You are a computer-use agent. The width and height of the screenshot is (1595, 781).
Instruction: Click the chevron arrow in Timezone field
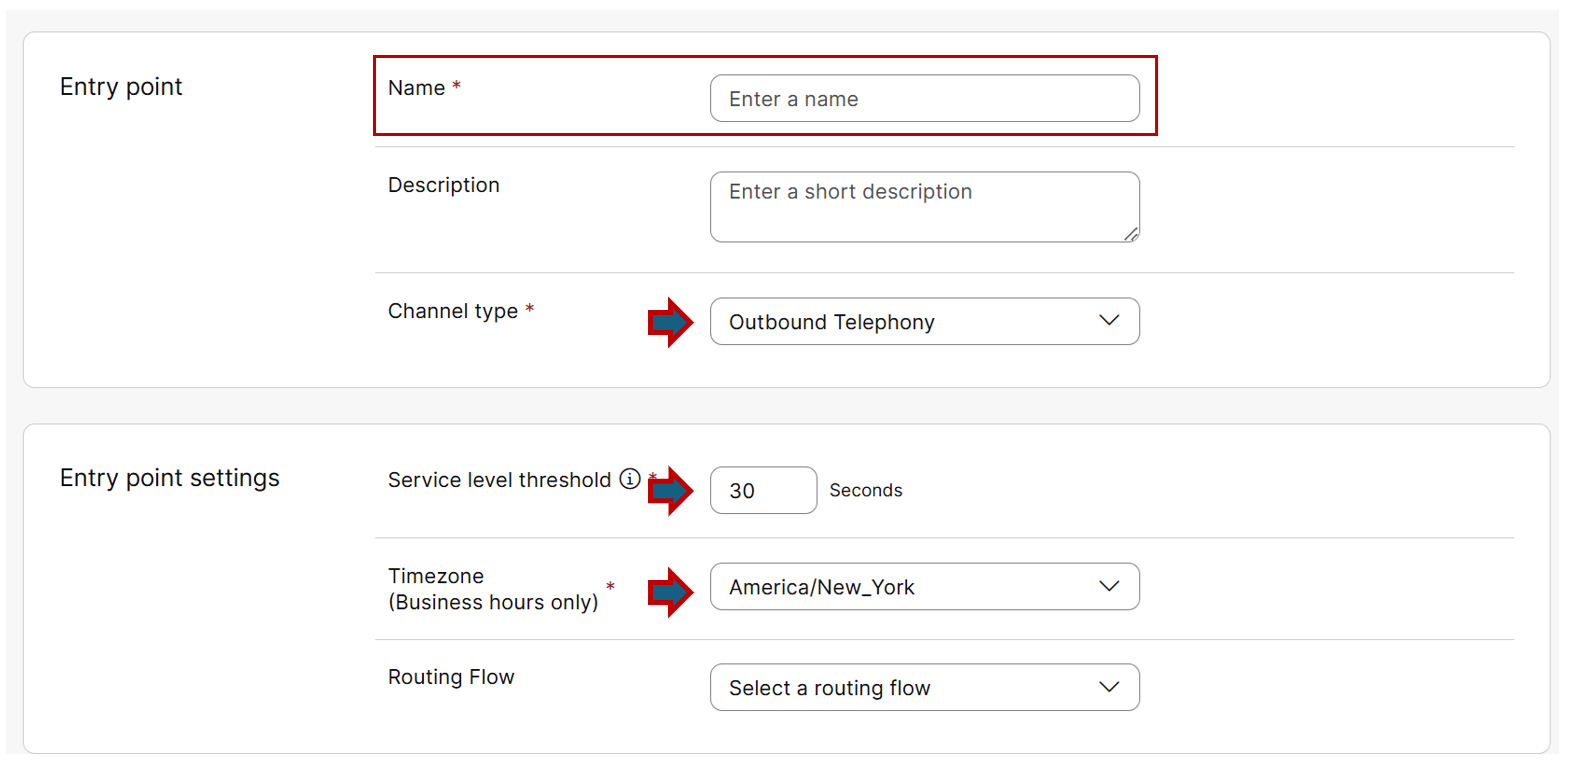pos(1108,586)
